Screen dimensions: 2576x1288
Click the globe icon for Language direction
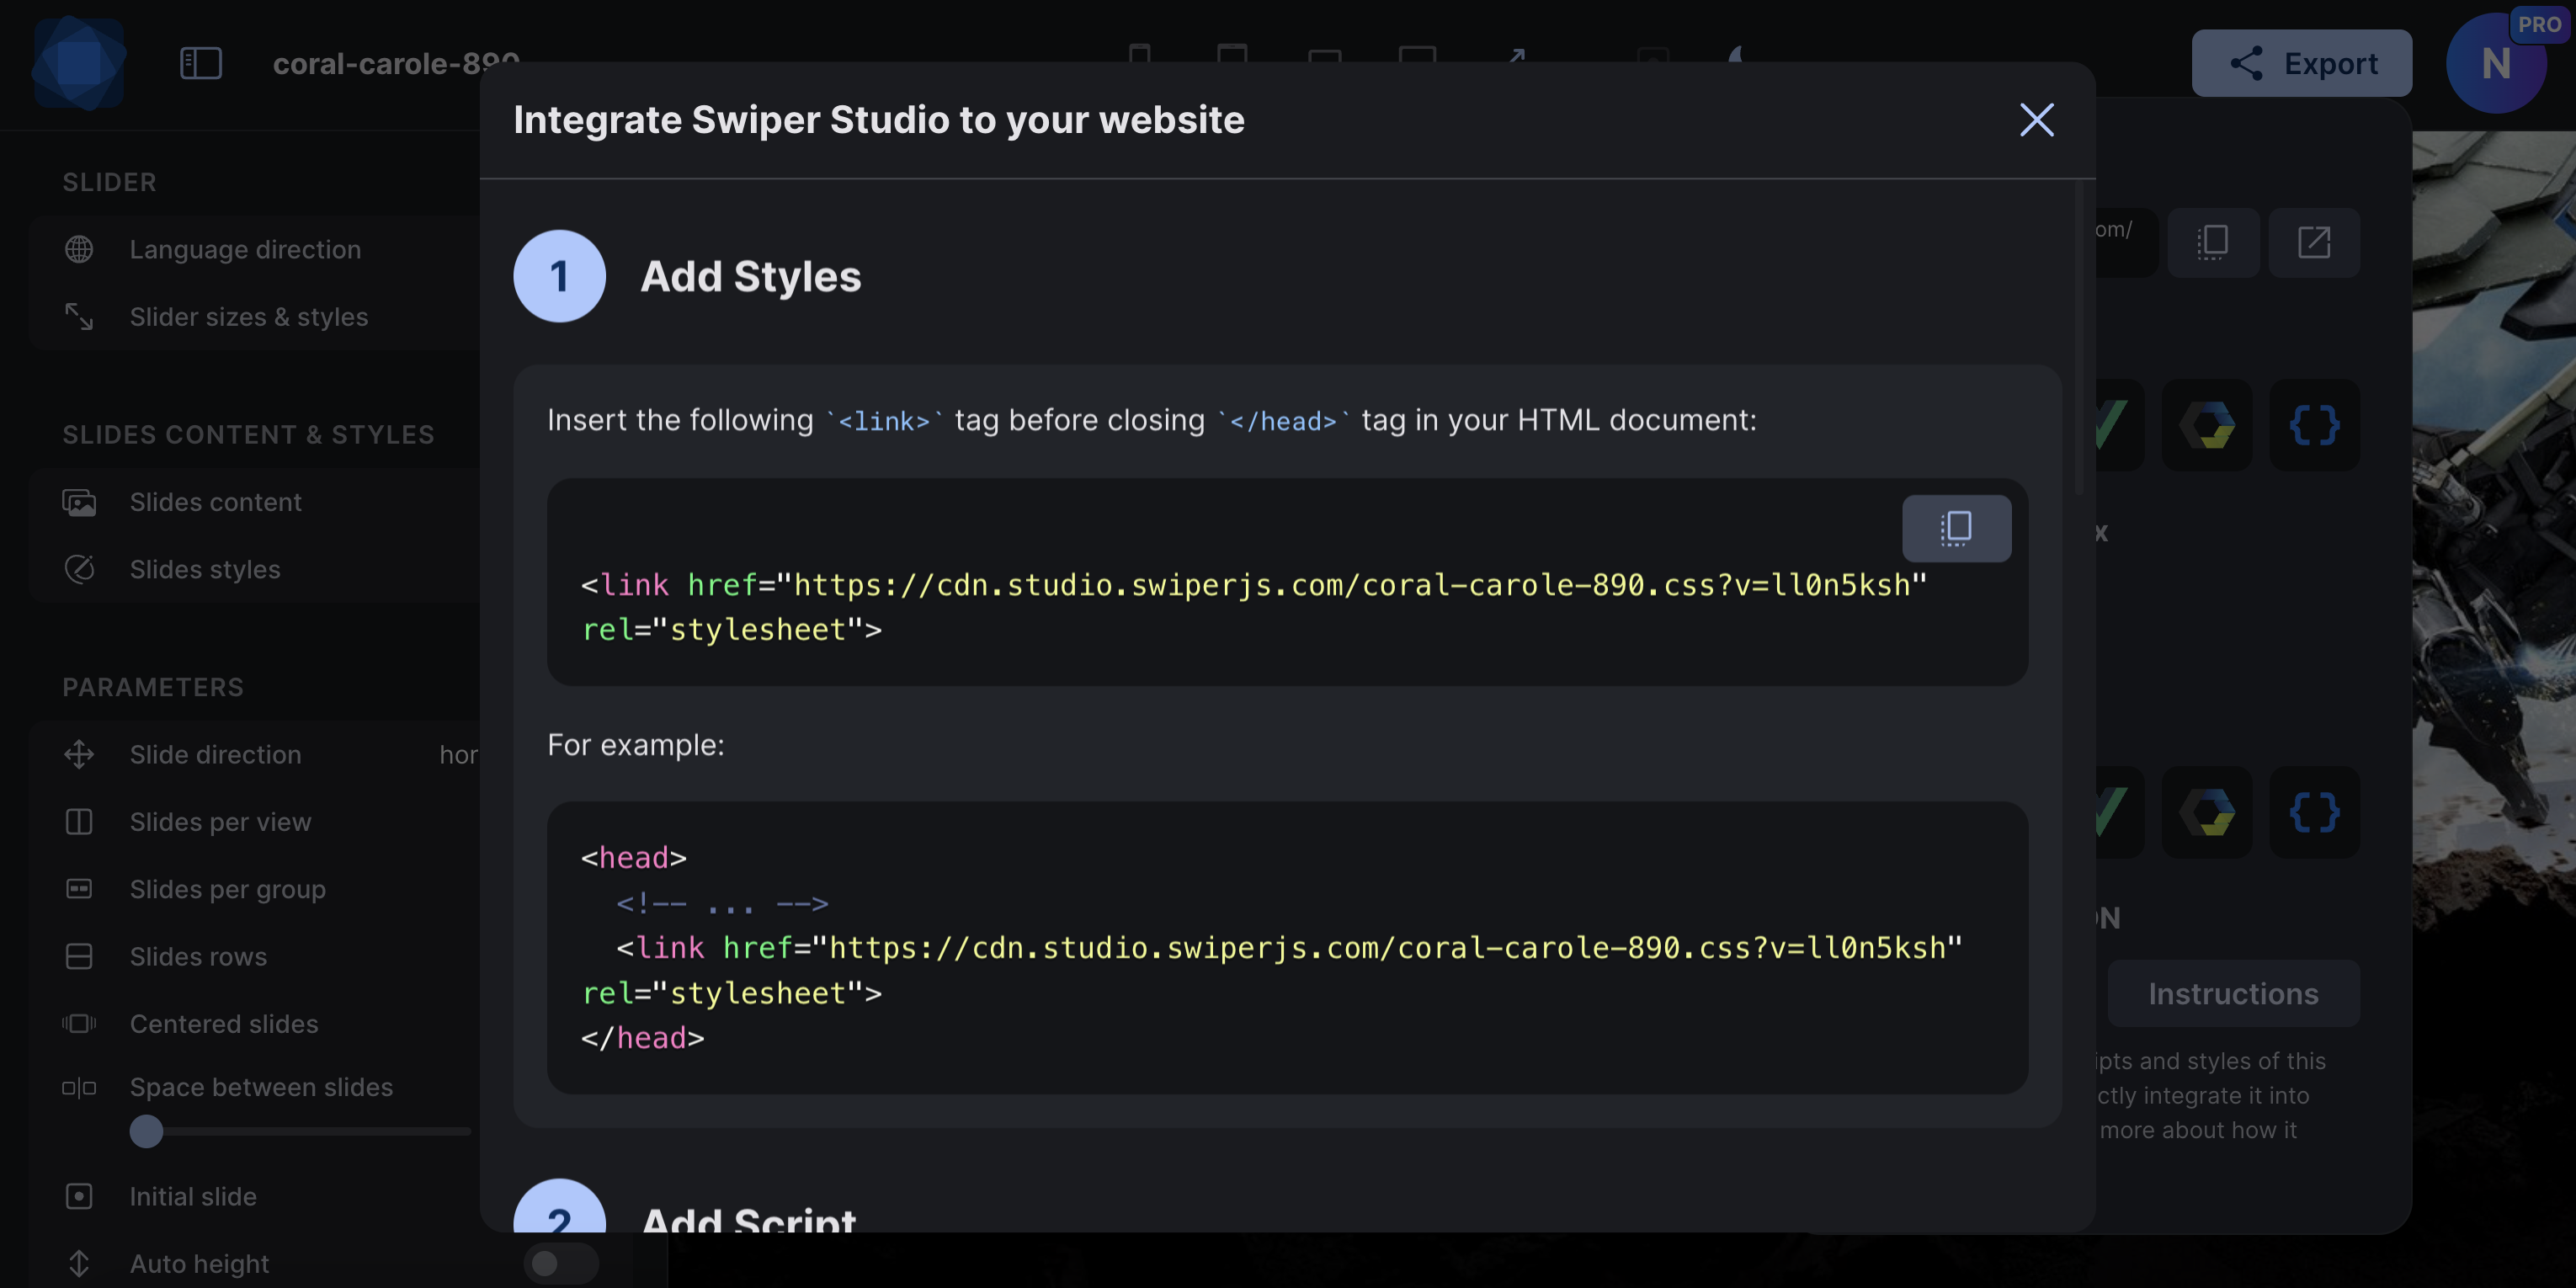point(79,249)
